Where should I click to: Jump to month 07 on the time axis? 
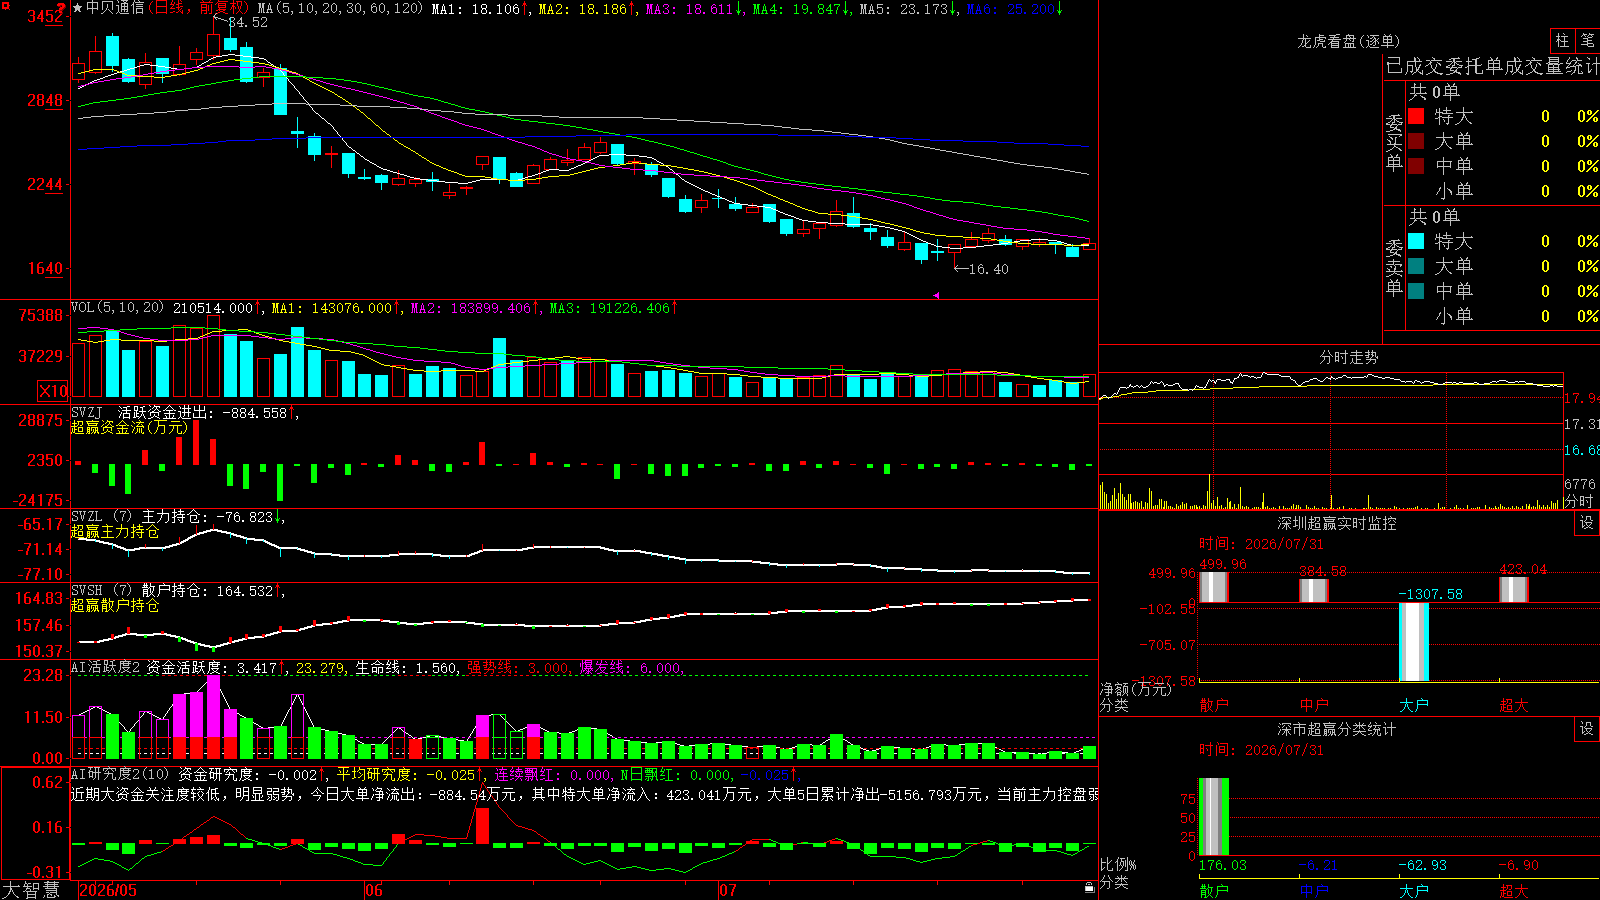[728, 890]
